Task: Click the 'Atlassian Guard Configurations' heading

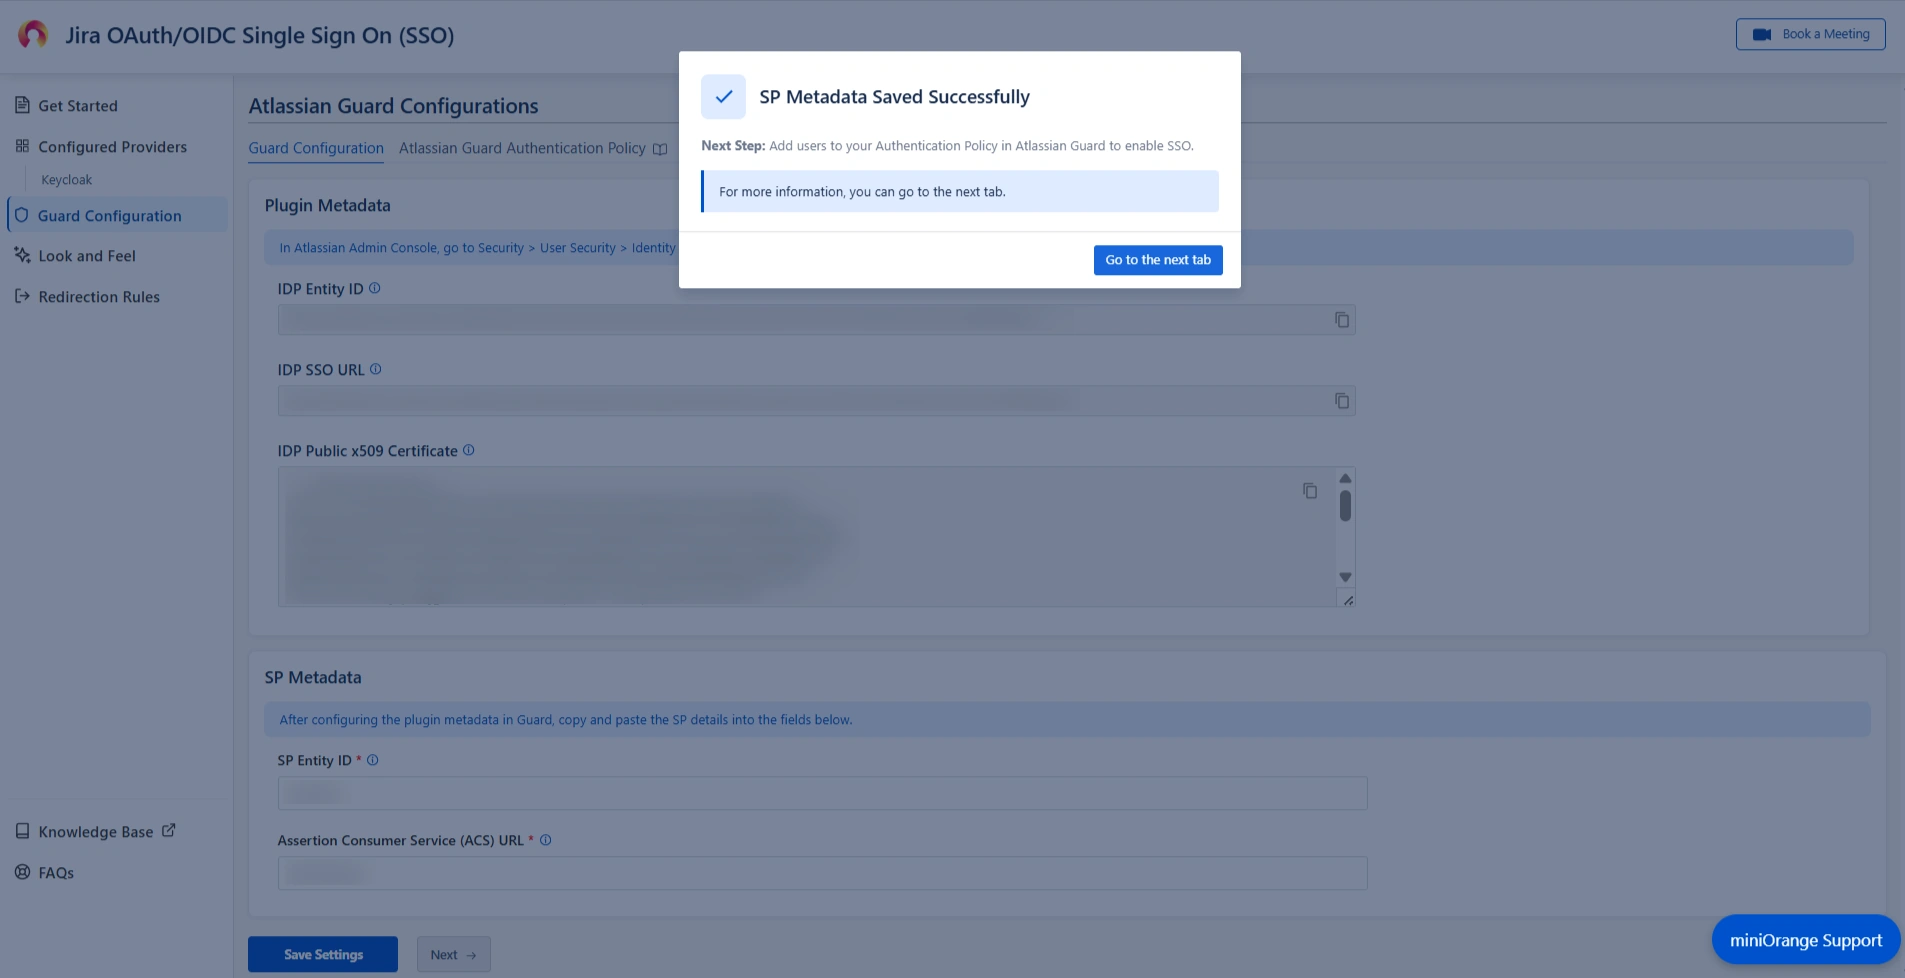Action: click(x=393, y=106)
